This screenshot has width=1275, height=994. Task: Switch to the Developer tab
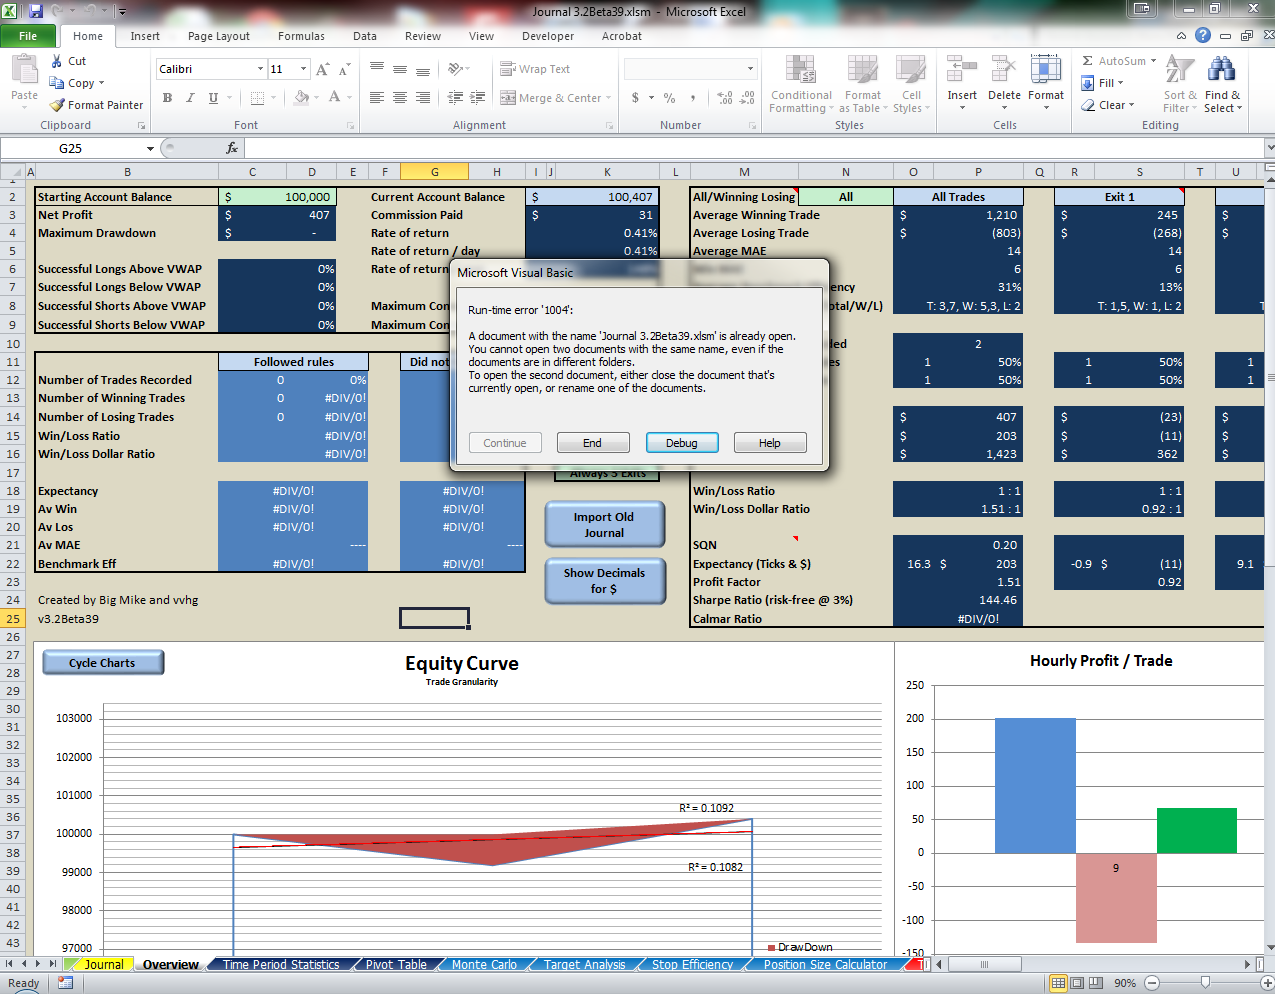548,36
